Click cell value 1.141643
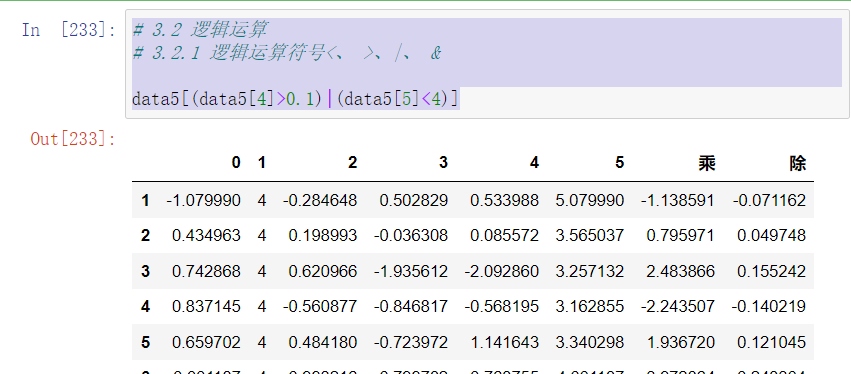 (x=505, y=343)
